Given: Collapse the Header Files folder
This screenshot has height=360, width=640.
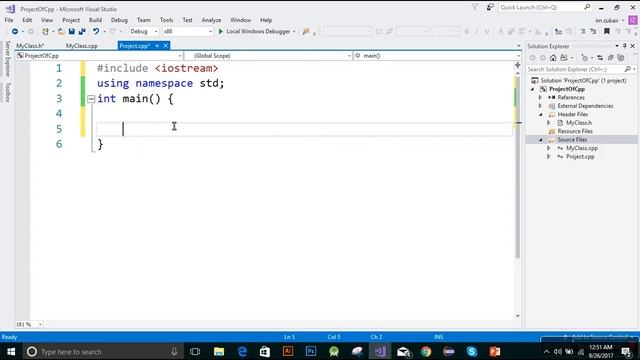Looking at the screenshot, I should 541,115.
